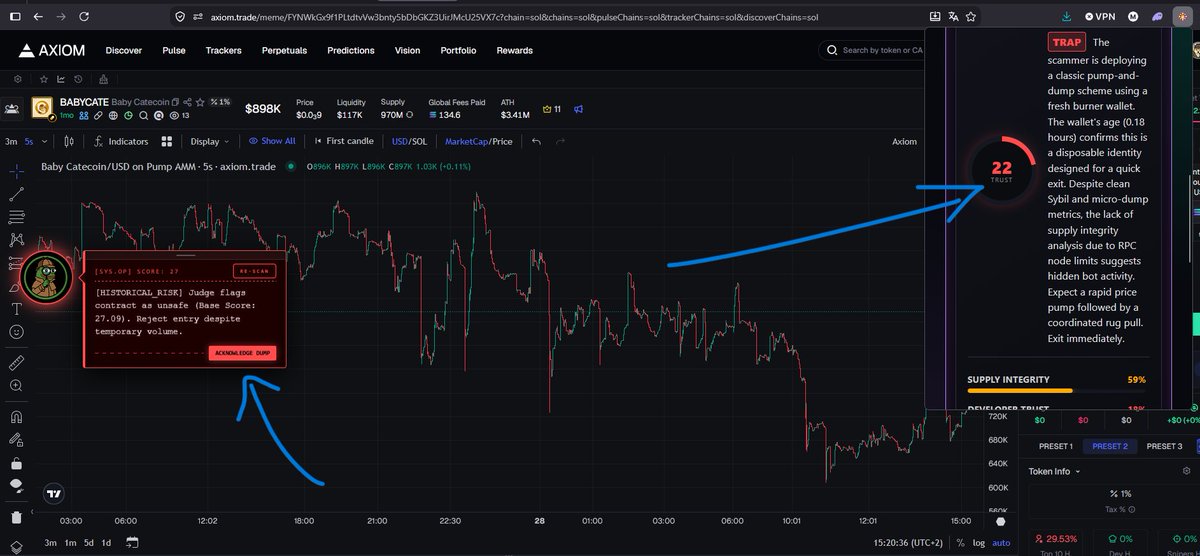Open the browser translate icon
This screenshot has height=556, width=1200.
click(x=953, y=17)
